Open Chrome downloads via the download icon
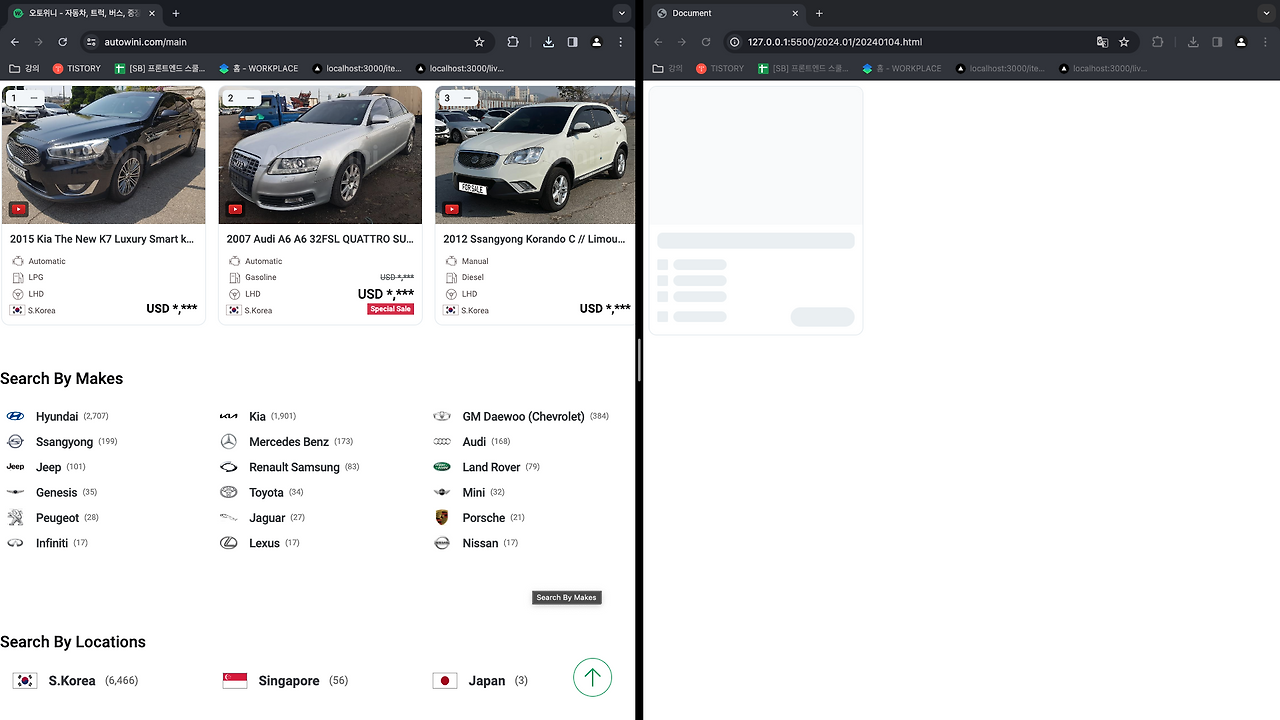Image resolution: width=1280 pixels, height=720 pixels. click(x=548, y=42)
